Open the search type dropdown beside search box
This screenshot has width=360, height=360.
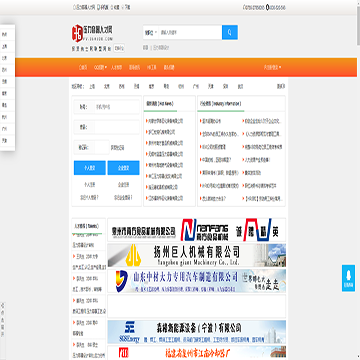[151, 33]
